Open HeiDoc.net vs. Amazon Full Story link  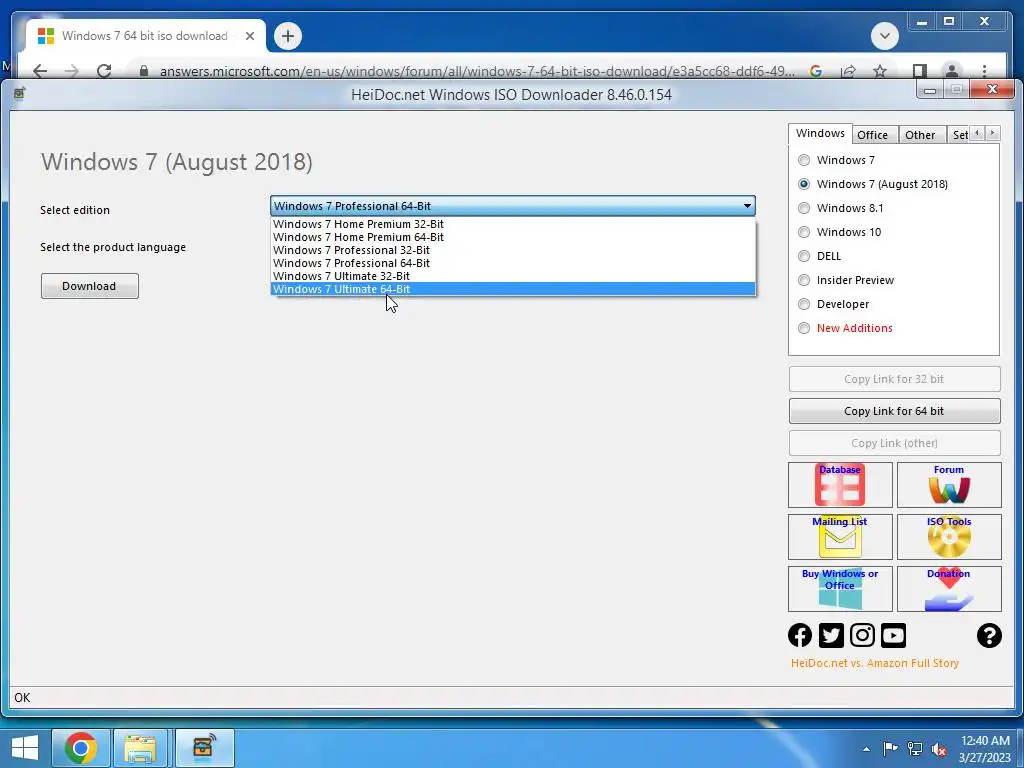pos(874,663)
